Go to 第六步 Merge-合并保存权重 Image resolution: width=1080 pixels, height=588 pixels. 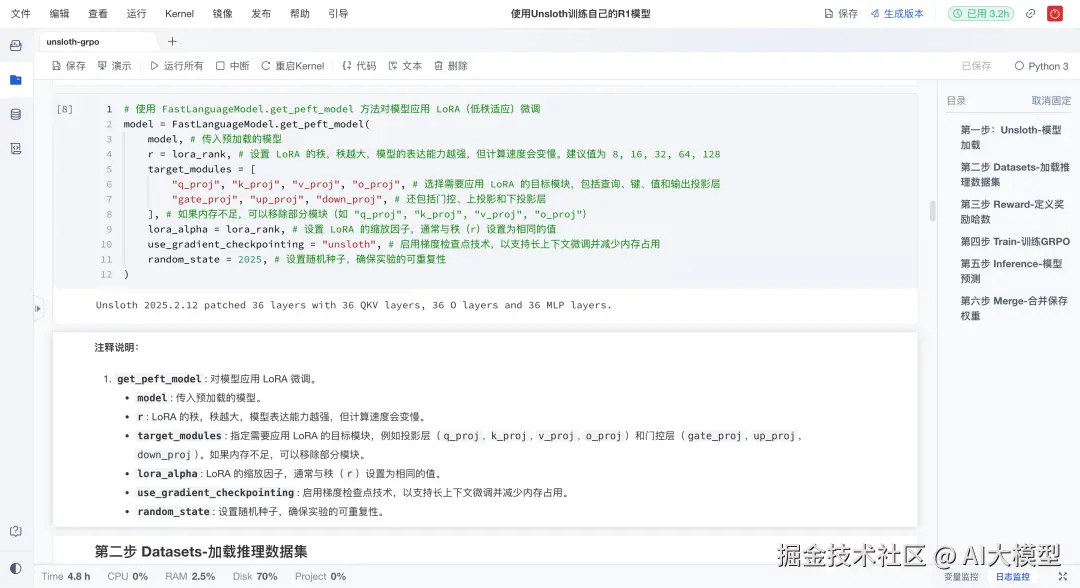pos(1014,308)
